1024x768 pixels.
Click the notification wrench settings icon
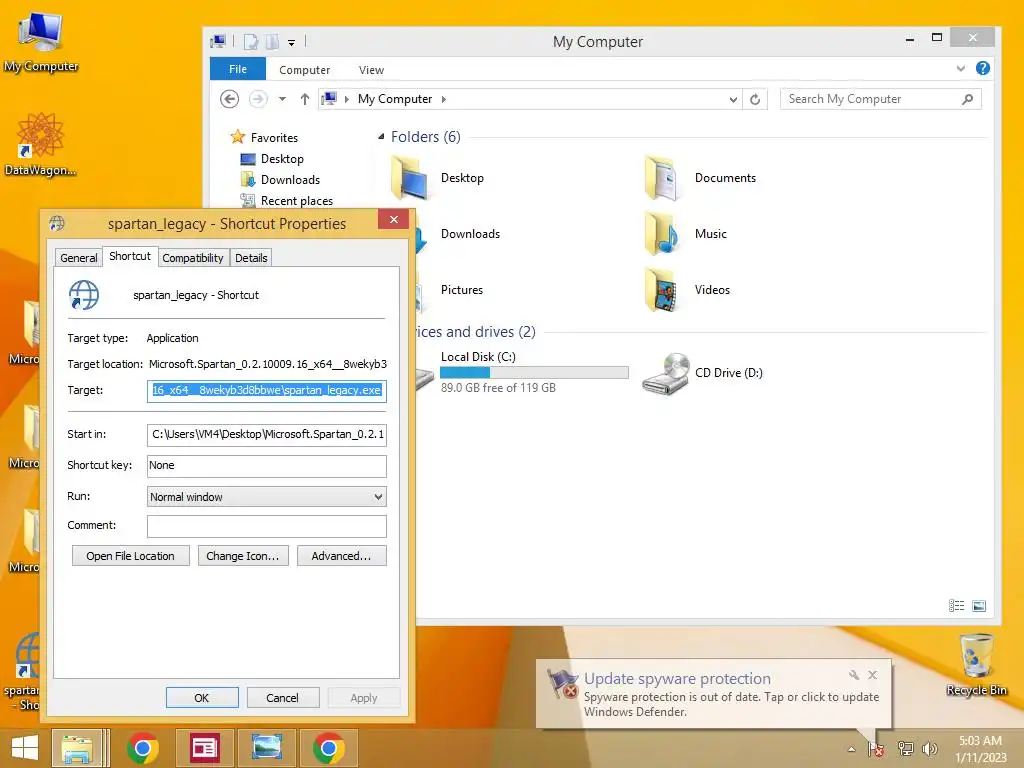[854, 675]
